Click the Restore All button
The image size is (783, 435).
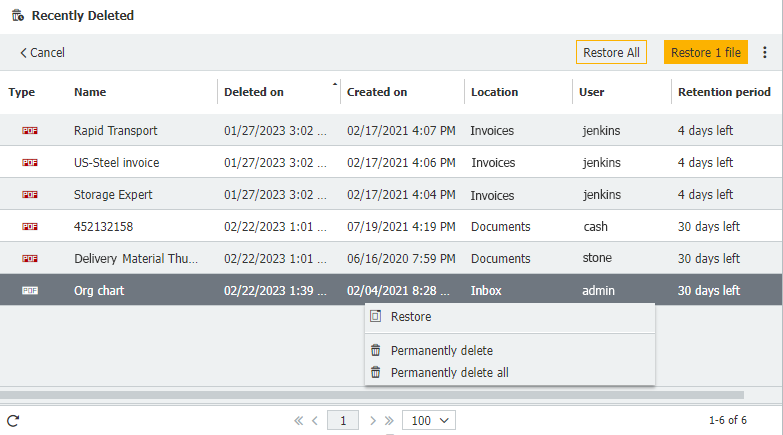point(611,53)
